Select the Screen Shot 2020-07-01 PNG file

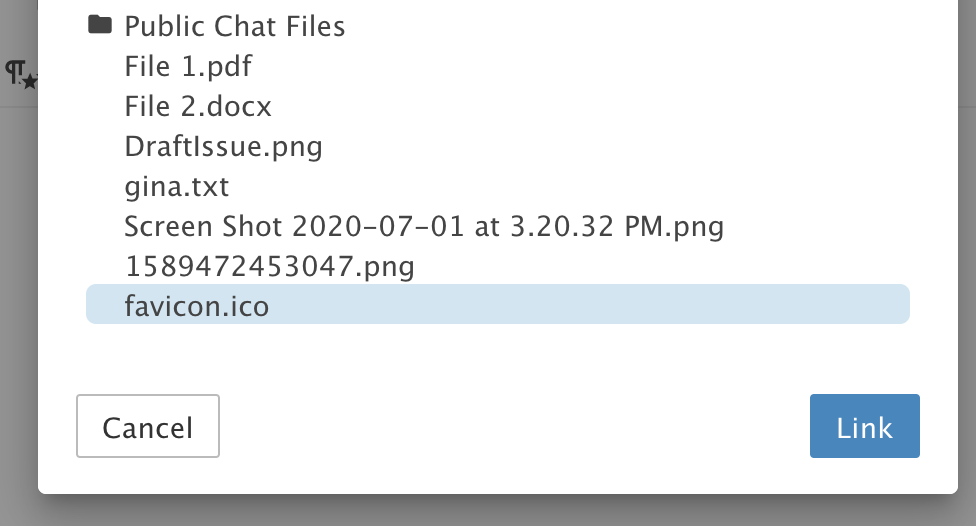click(423, 226)
